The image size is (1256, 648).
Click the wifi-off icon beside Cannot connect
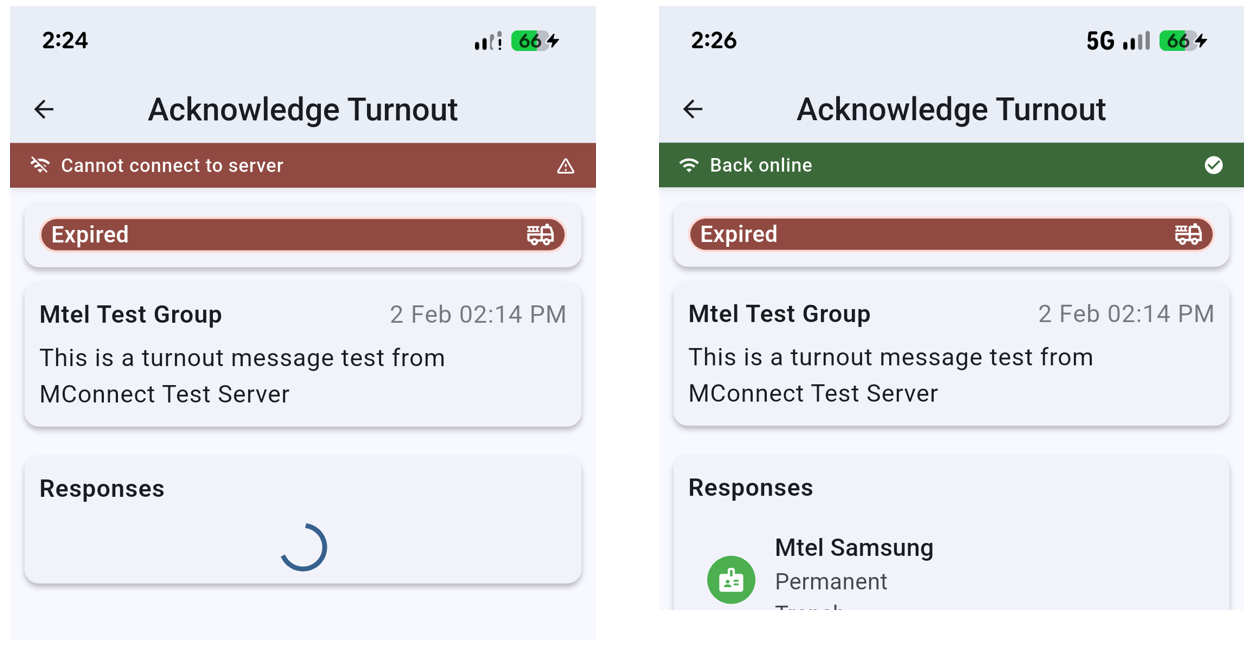pos(40,165)
